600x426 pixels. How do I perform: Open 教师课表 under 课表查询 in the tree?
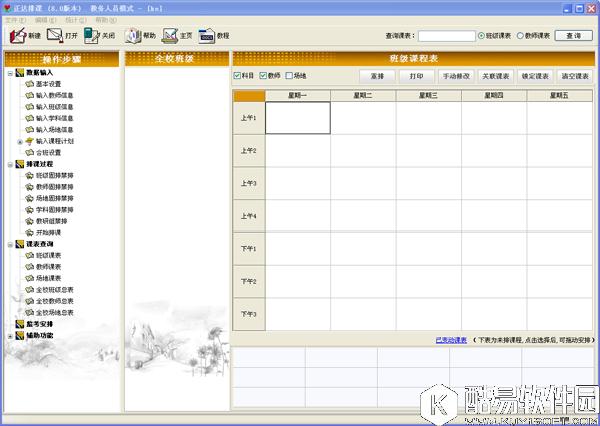tap(48, 267)
